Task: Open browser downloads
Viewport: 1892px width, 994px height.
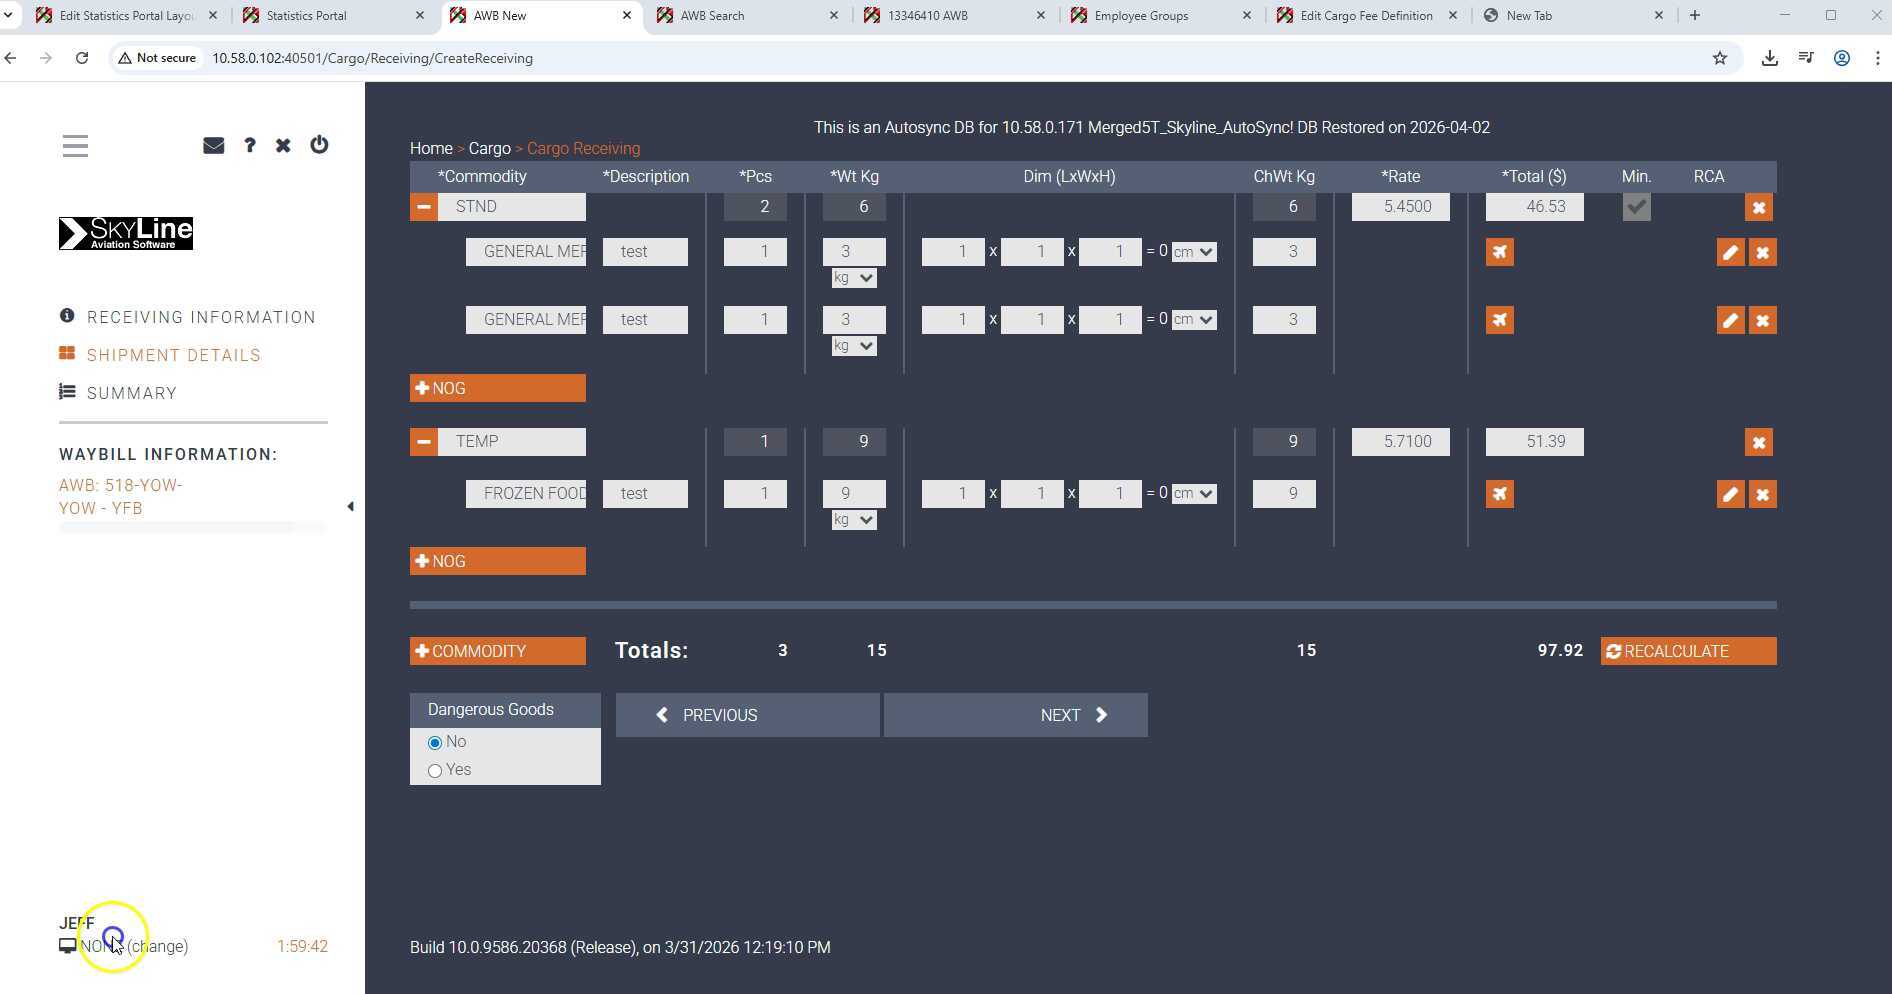Action: 1769,58
